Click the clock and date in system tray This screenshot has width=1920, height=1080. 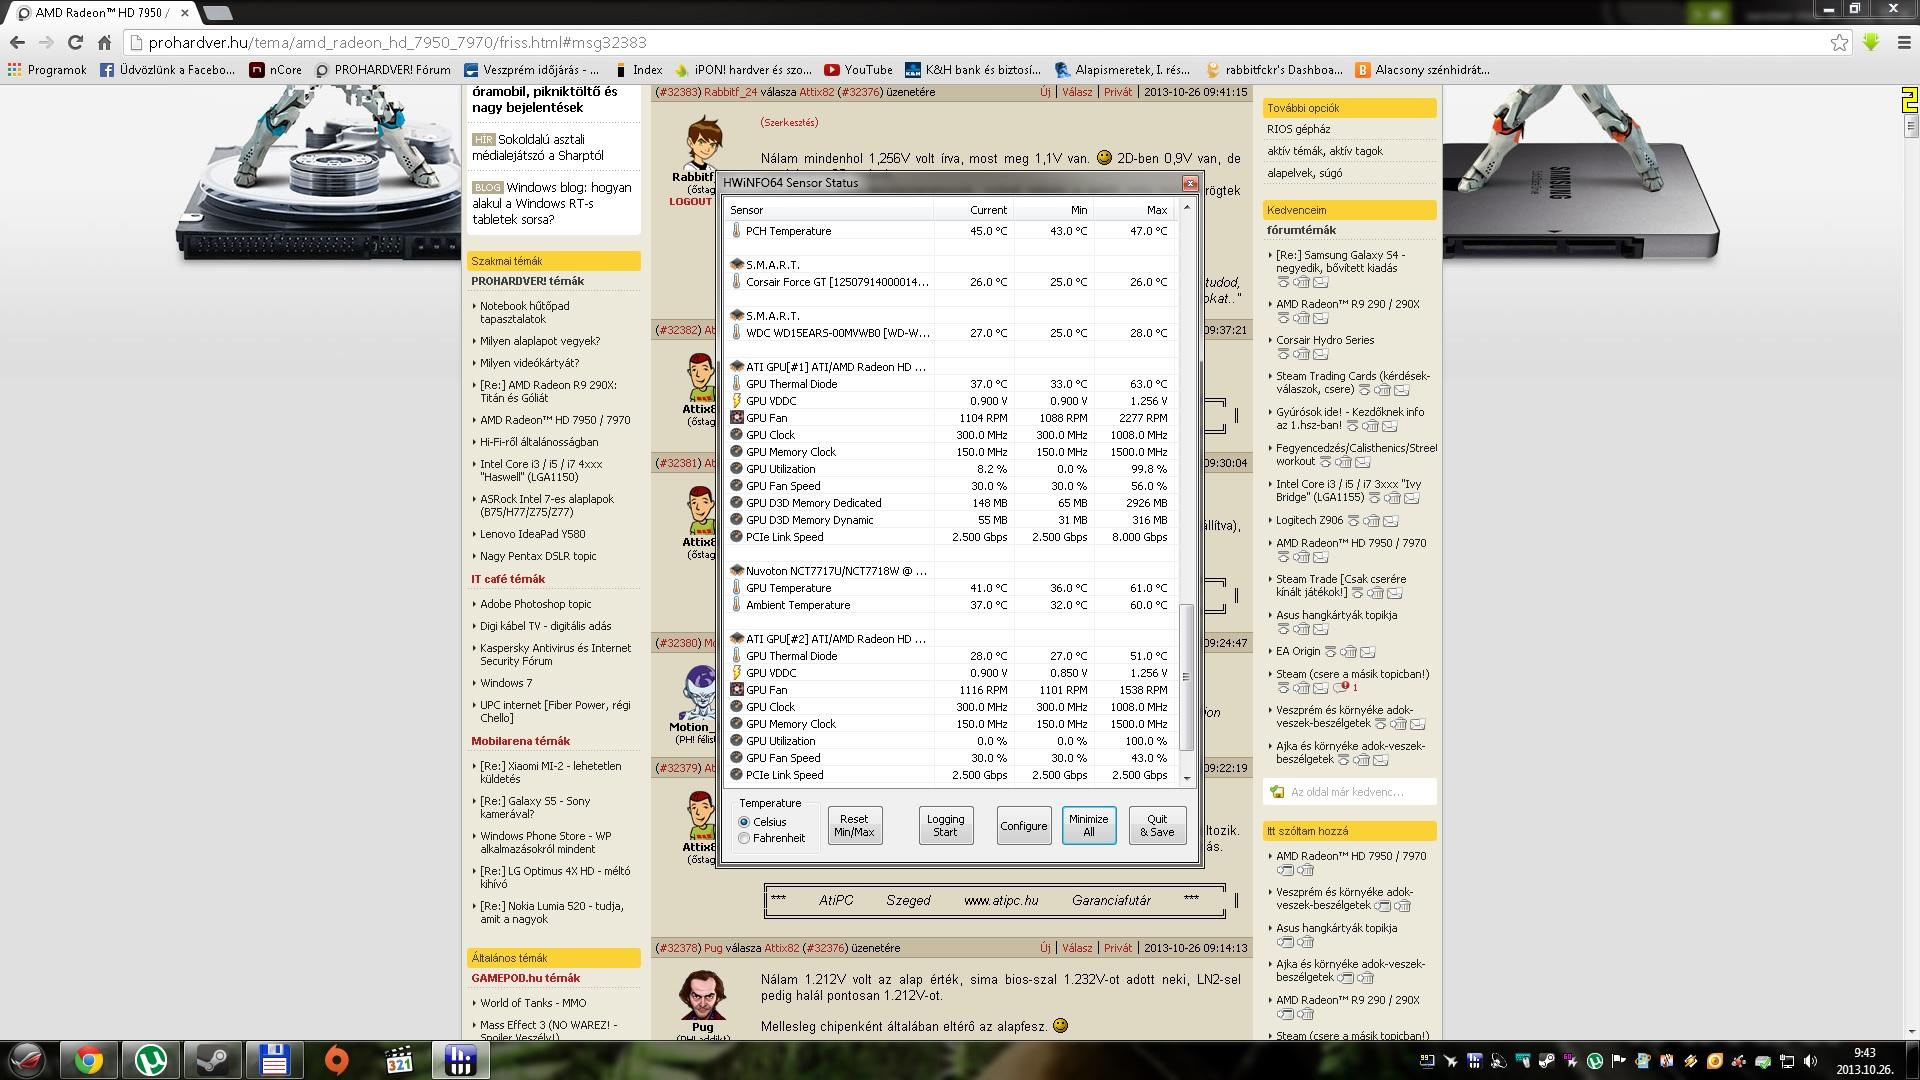1864,1060
